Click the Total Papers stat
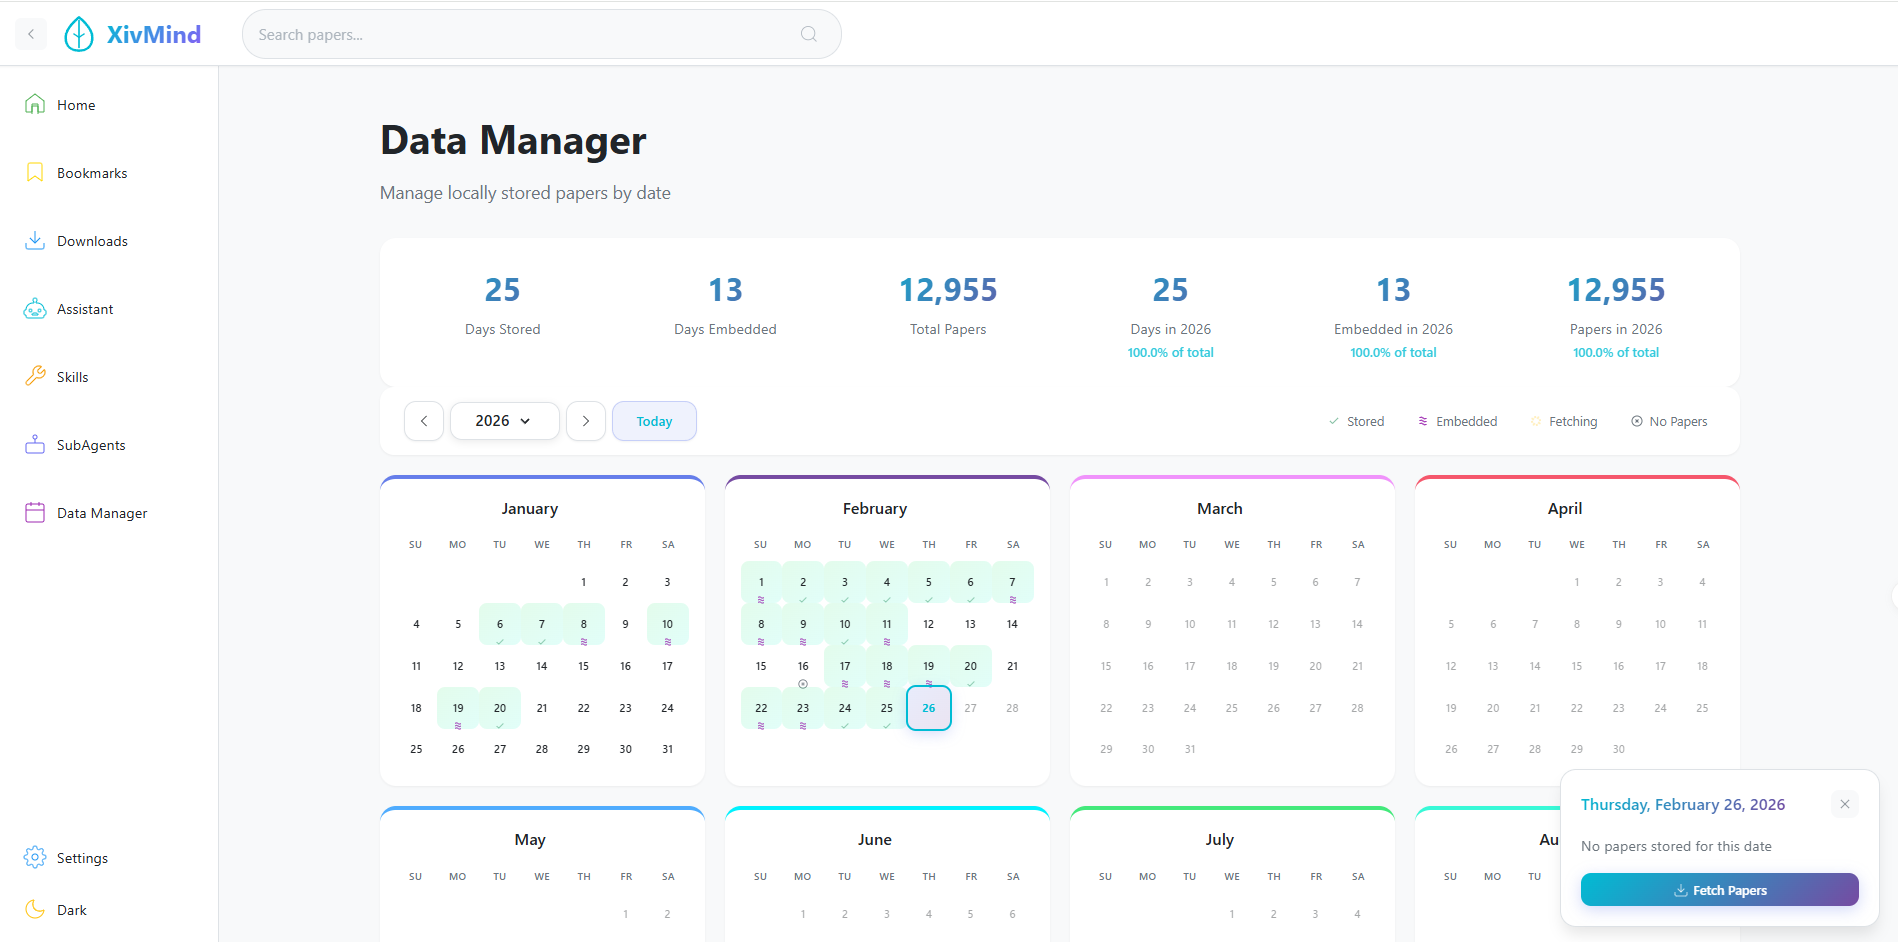This screenshot has height=942, width=1898. [x=948, y=305]
